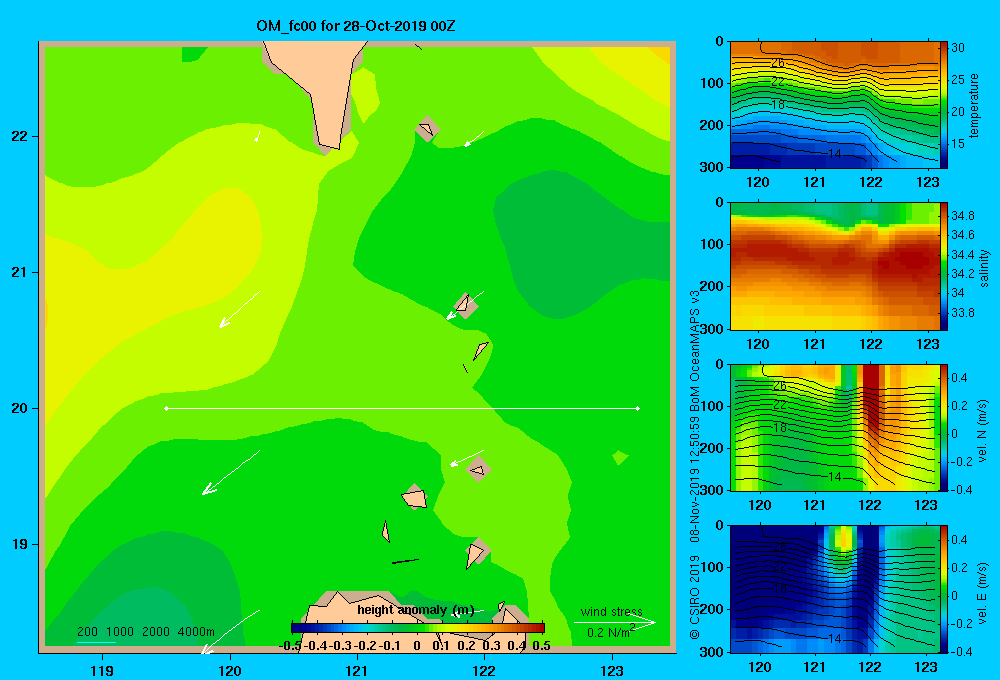Click the 'temperature' colorbar label

(974, 105)
